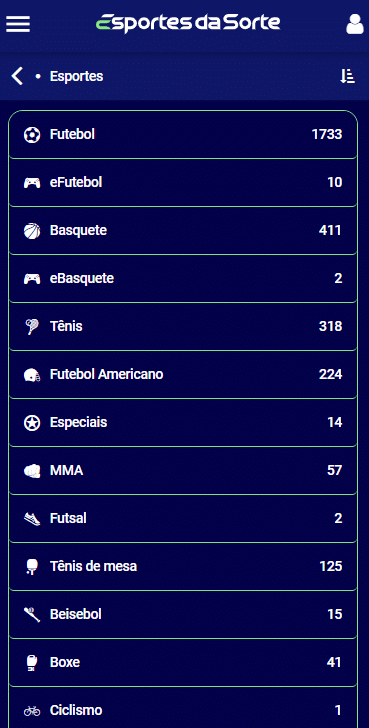Click the 1733 count for Futebol
Screen dimensions: 369x728
[x=327, y=135]
